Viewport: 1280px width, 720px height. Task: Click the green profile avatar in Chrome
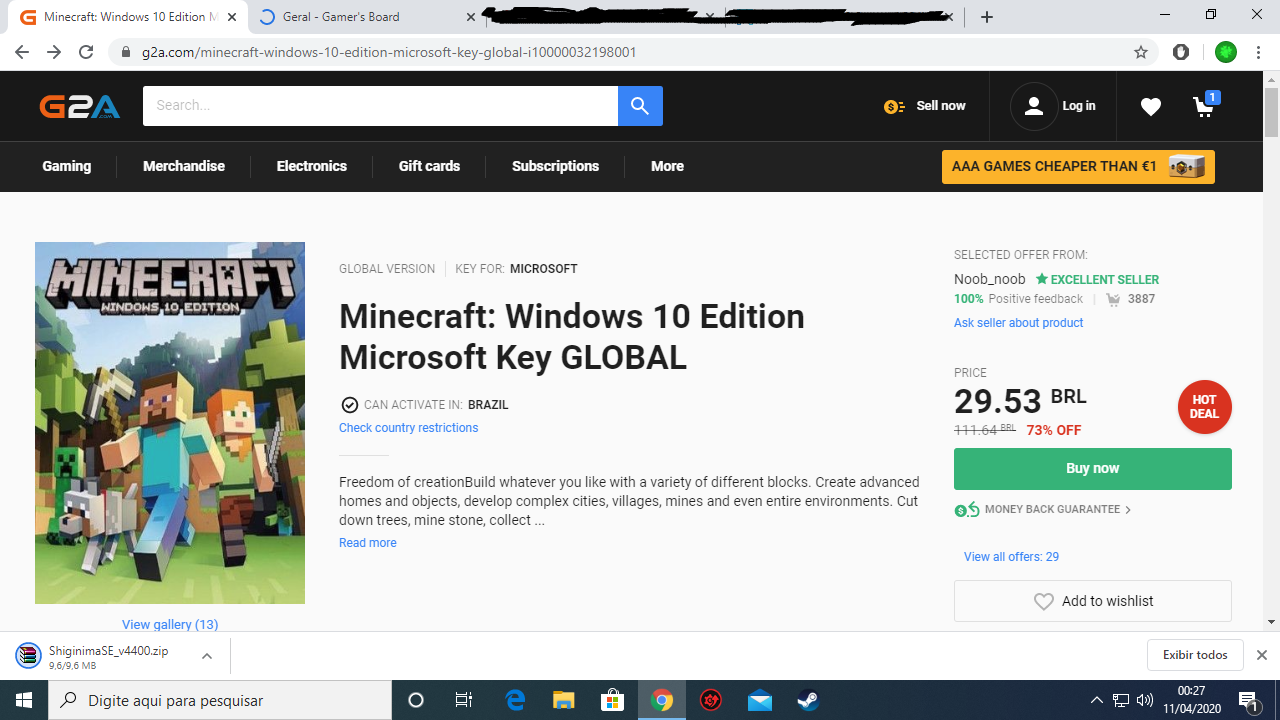click(x=1226, y=52)
